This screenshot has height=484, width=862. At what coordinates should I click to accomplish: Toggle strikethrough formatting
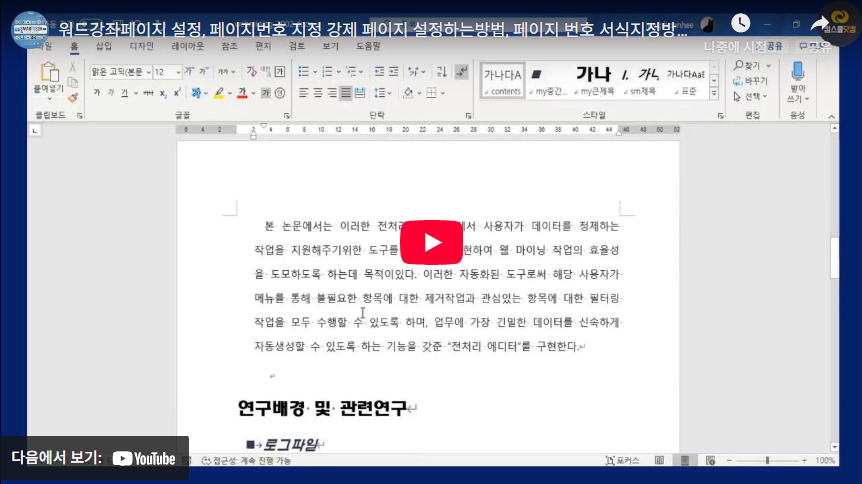[148, 93]
